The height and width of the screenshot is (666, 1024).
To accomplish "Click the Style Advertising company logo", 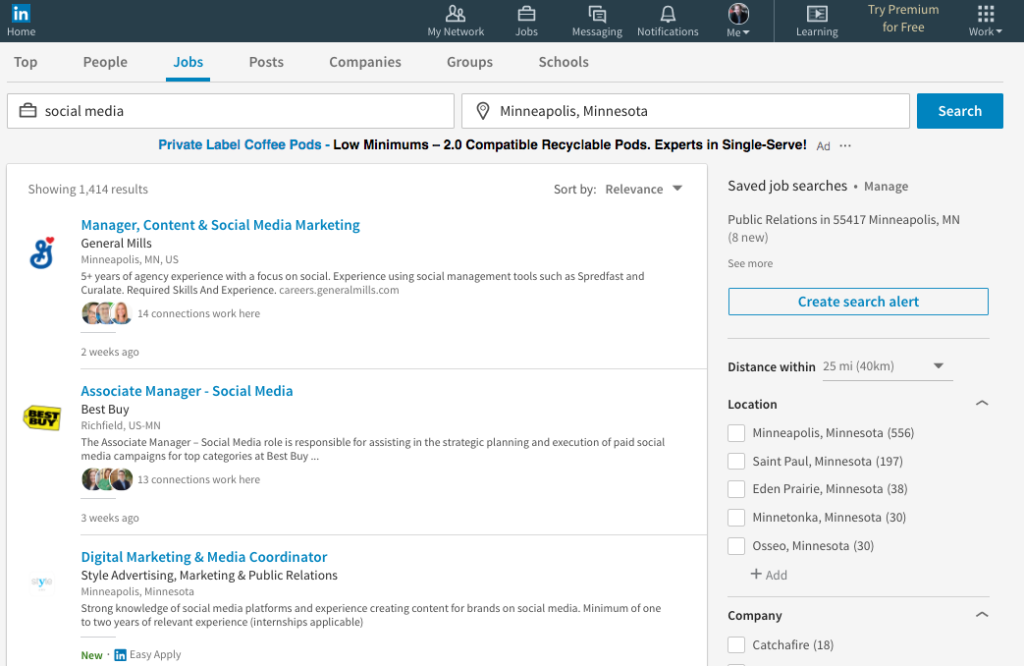I will click(x=42, y=582).
